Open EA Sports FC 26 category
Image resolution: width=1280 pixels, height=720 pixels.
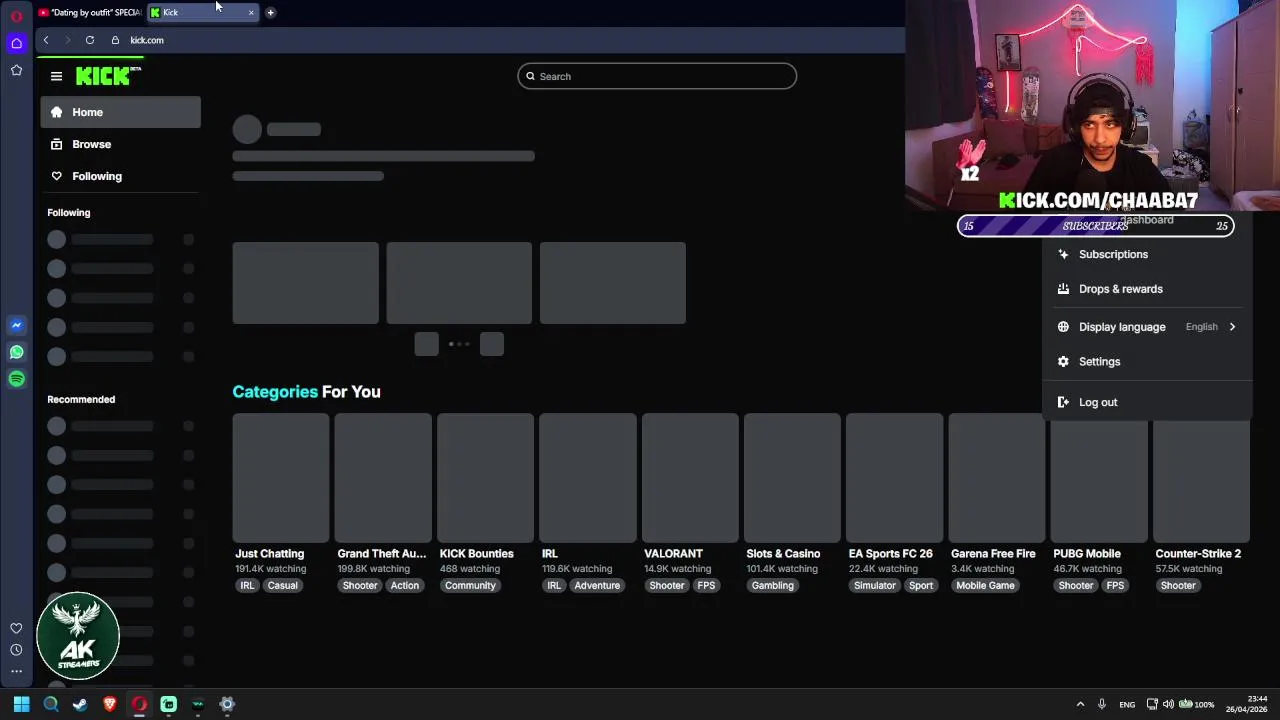pos(894,478)
